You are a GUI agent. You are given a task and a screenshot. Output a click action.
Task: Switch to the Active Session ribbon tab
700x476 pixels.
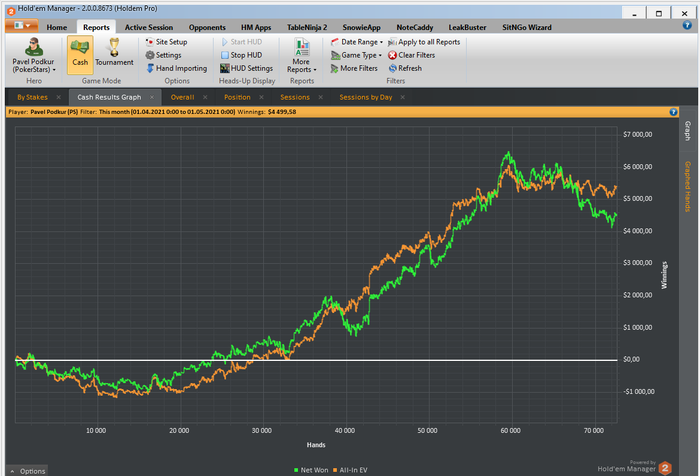pyautogui.click(x=148, y=27)
